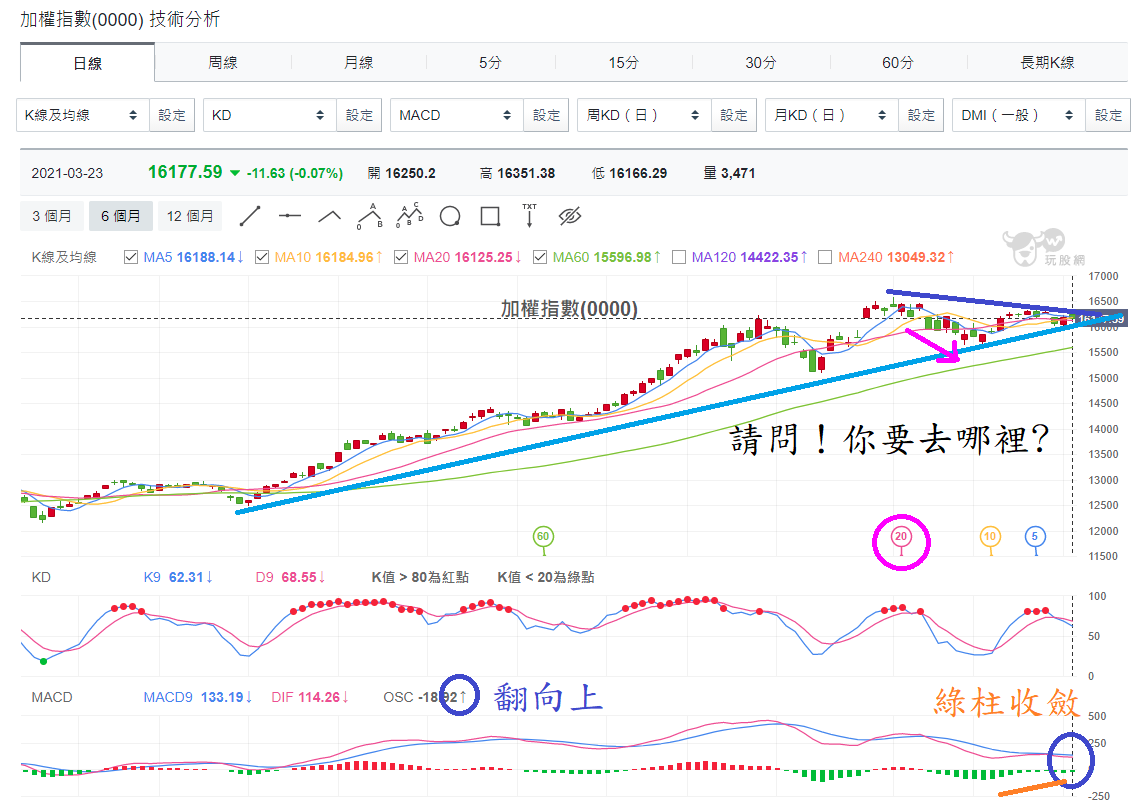The height and width of the screenshot is (802, 1140).
Task: Select the 3 個月 time range
Action: [52, 216]
